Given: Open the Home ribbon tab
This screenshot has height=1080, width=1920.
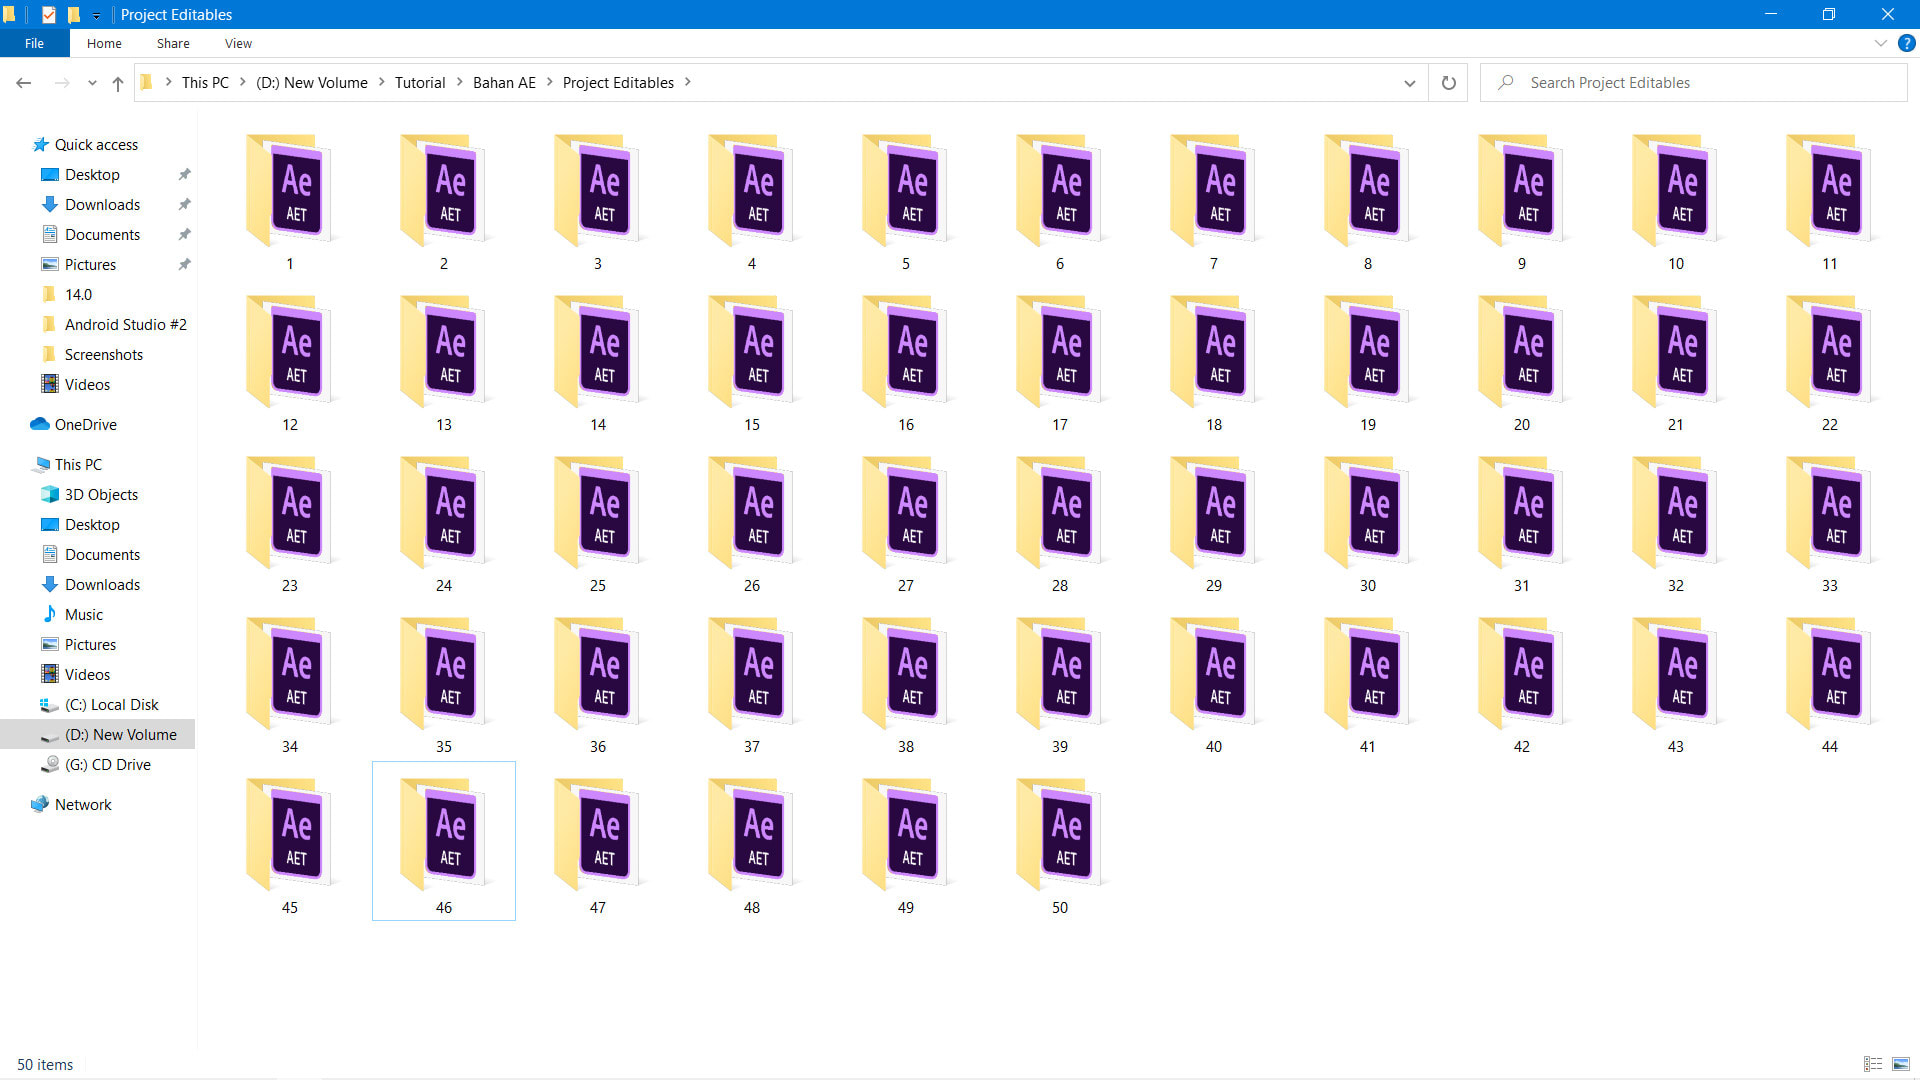Looking at the screenshot, I should click(x=104, y=43).
